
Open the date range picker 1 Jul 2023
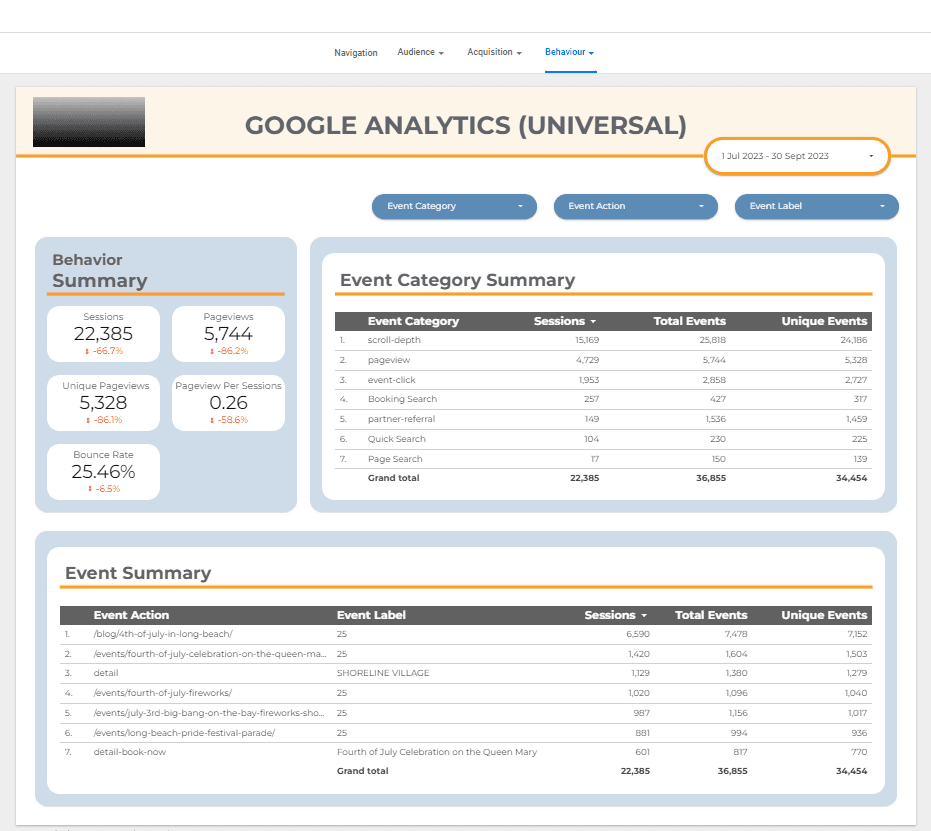tap(797, 156)
